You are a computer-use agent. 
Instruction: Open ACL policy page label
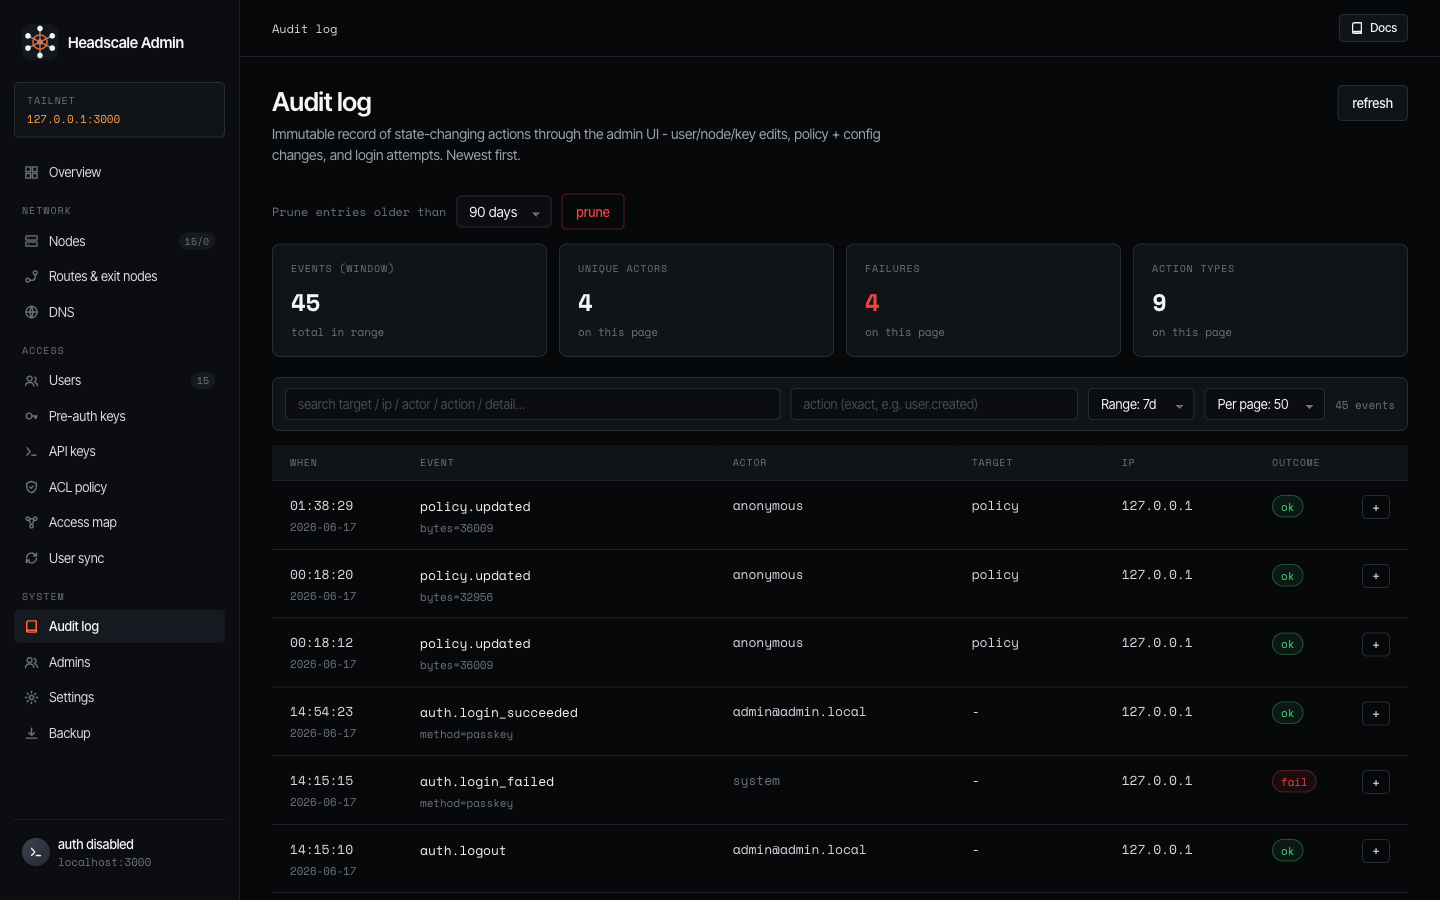tap(78, 487)
